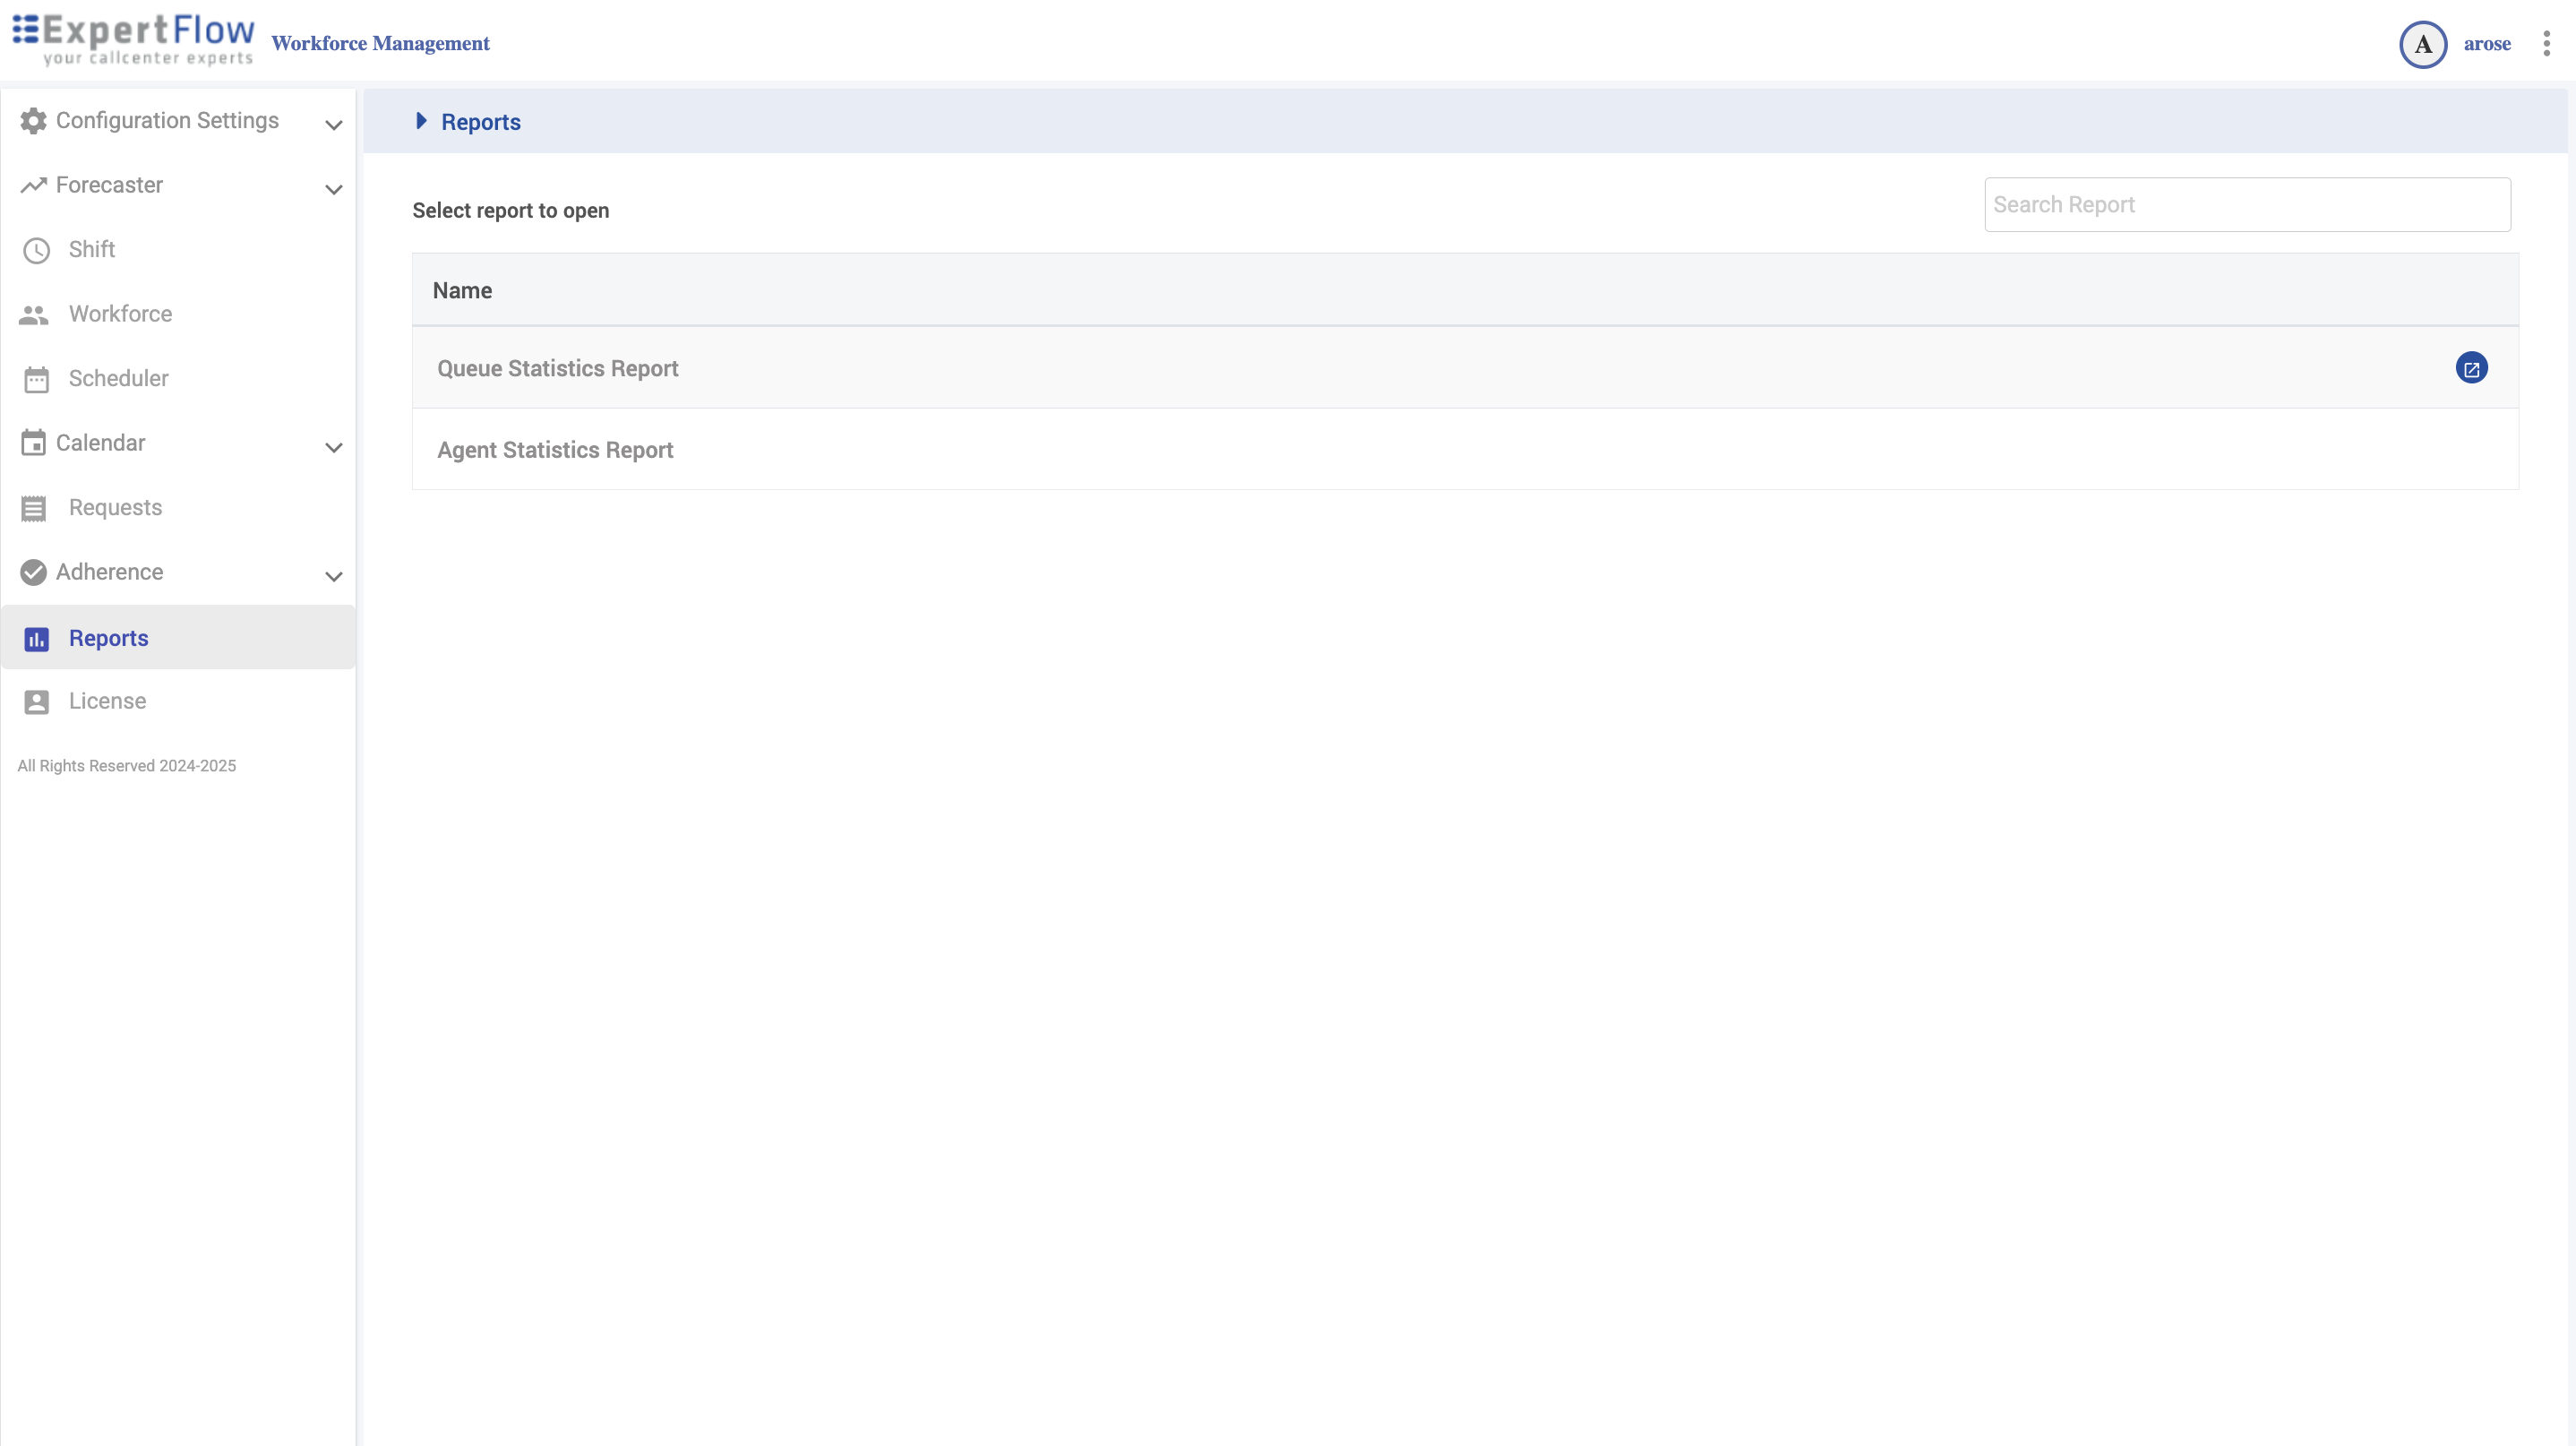
Task: Toggle the Reports breadcrumb triangle
Action: tap(421, 121)
